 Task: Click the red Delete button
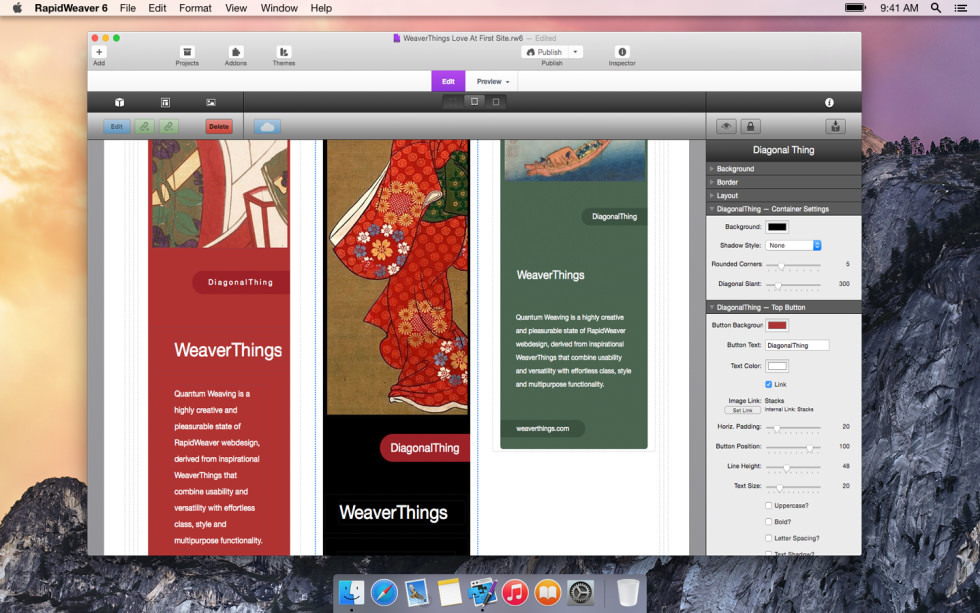click(219, 126)
